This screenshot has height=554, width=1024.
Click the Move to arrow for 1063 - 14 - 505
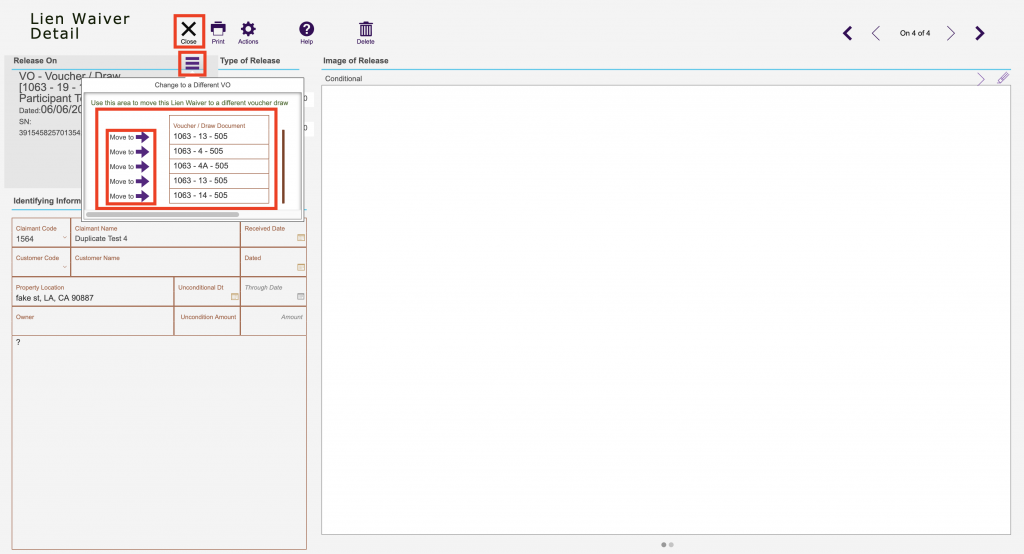point(142,196)
